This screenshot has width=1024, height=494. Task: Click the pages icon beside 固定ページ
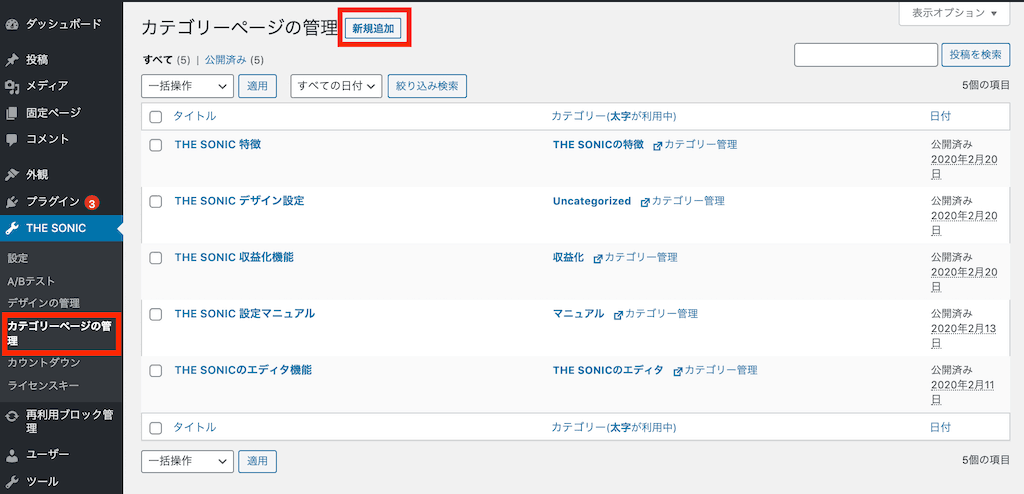pyautogui.click(x=11, y=113)
